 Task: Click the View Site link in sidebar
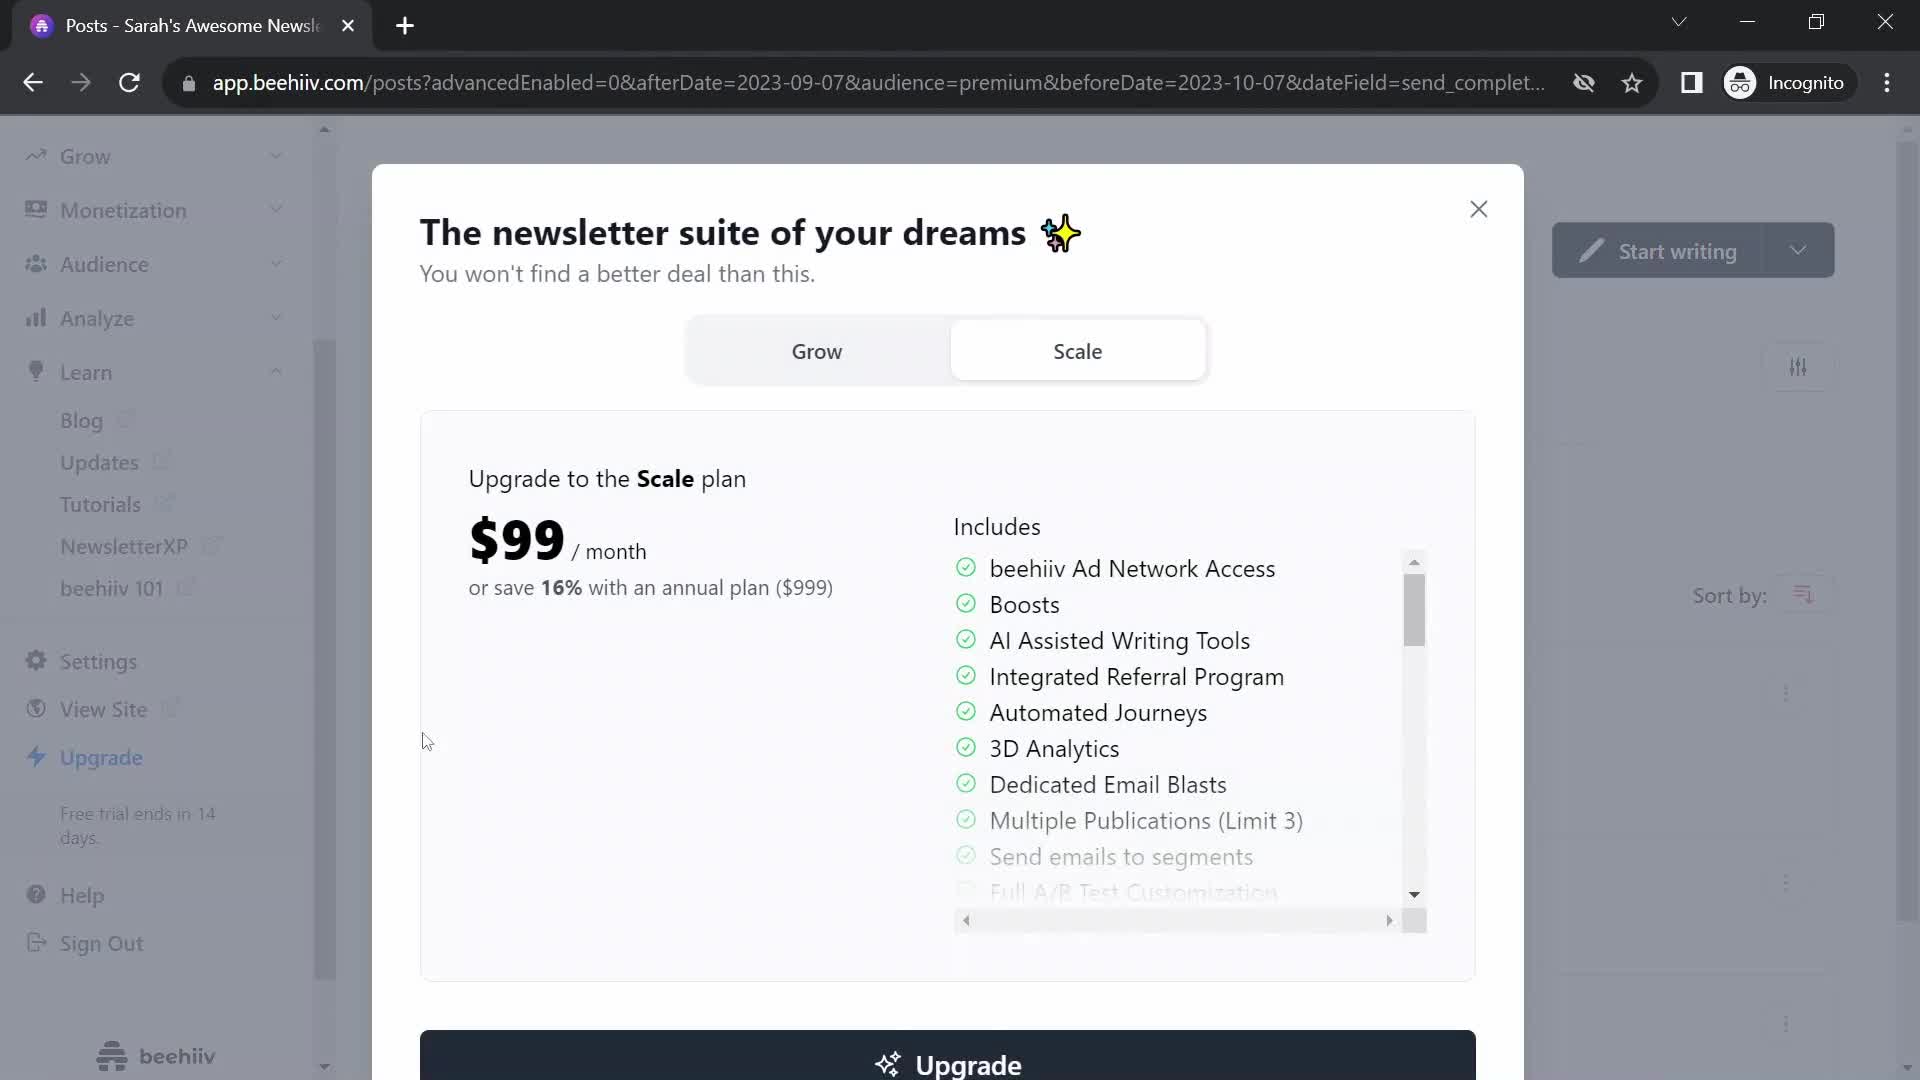104,709
